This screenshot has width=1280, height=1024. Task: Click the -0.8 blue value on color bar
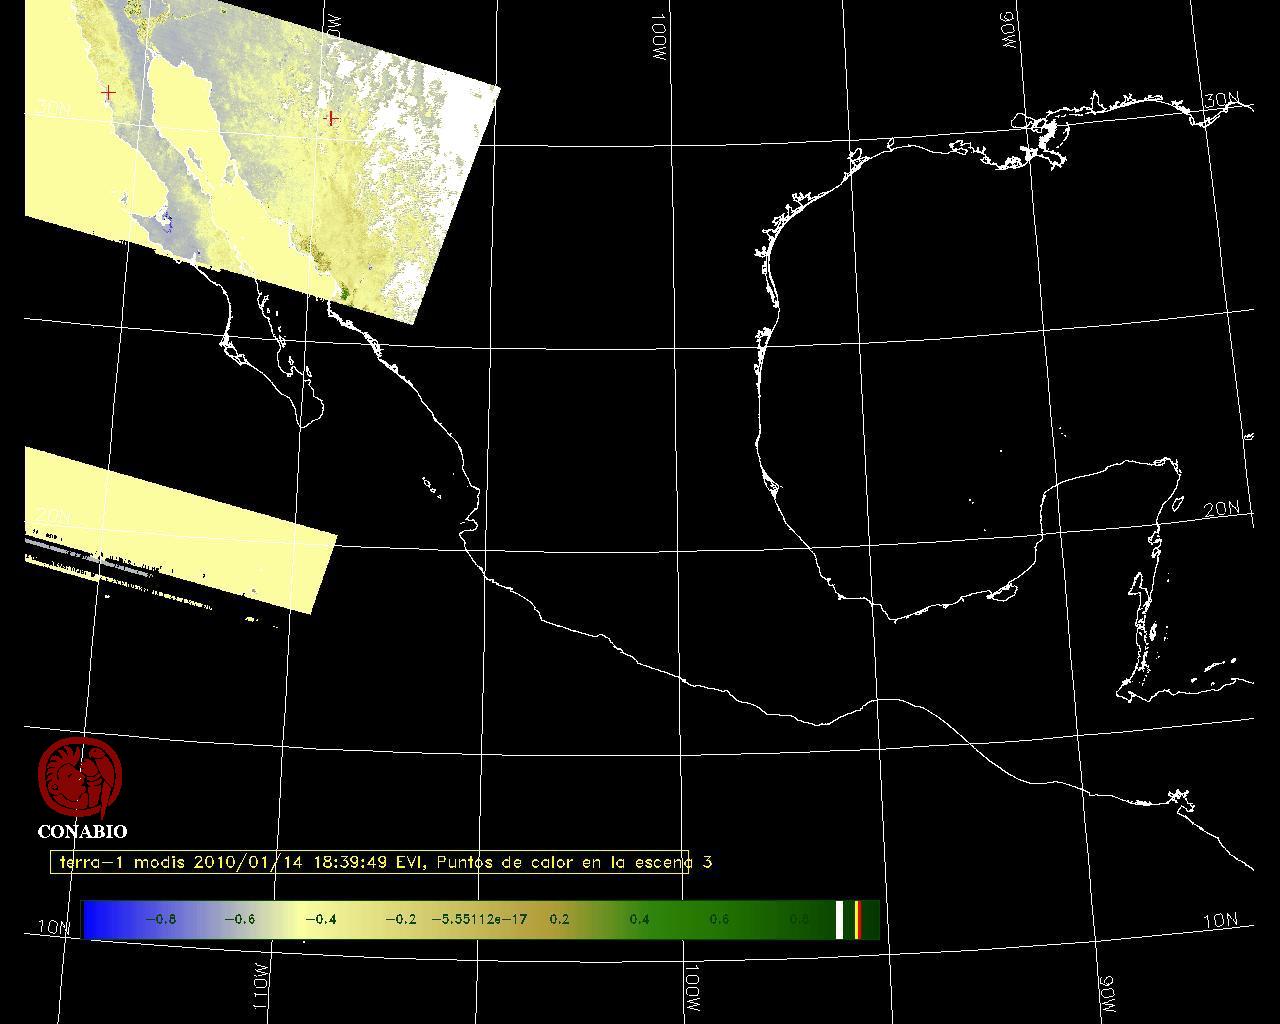[x=160, y=920]
